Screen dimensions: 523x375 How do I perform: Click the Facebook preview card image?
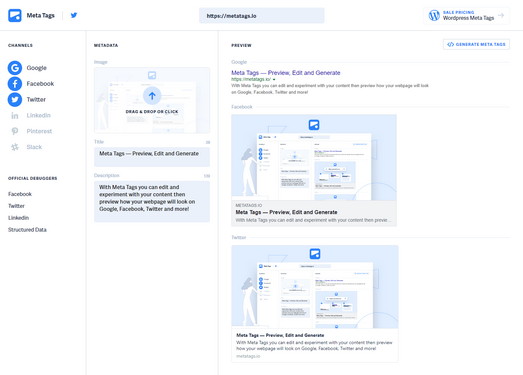pyautogui.click(x=314, y=157)
